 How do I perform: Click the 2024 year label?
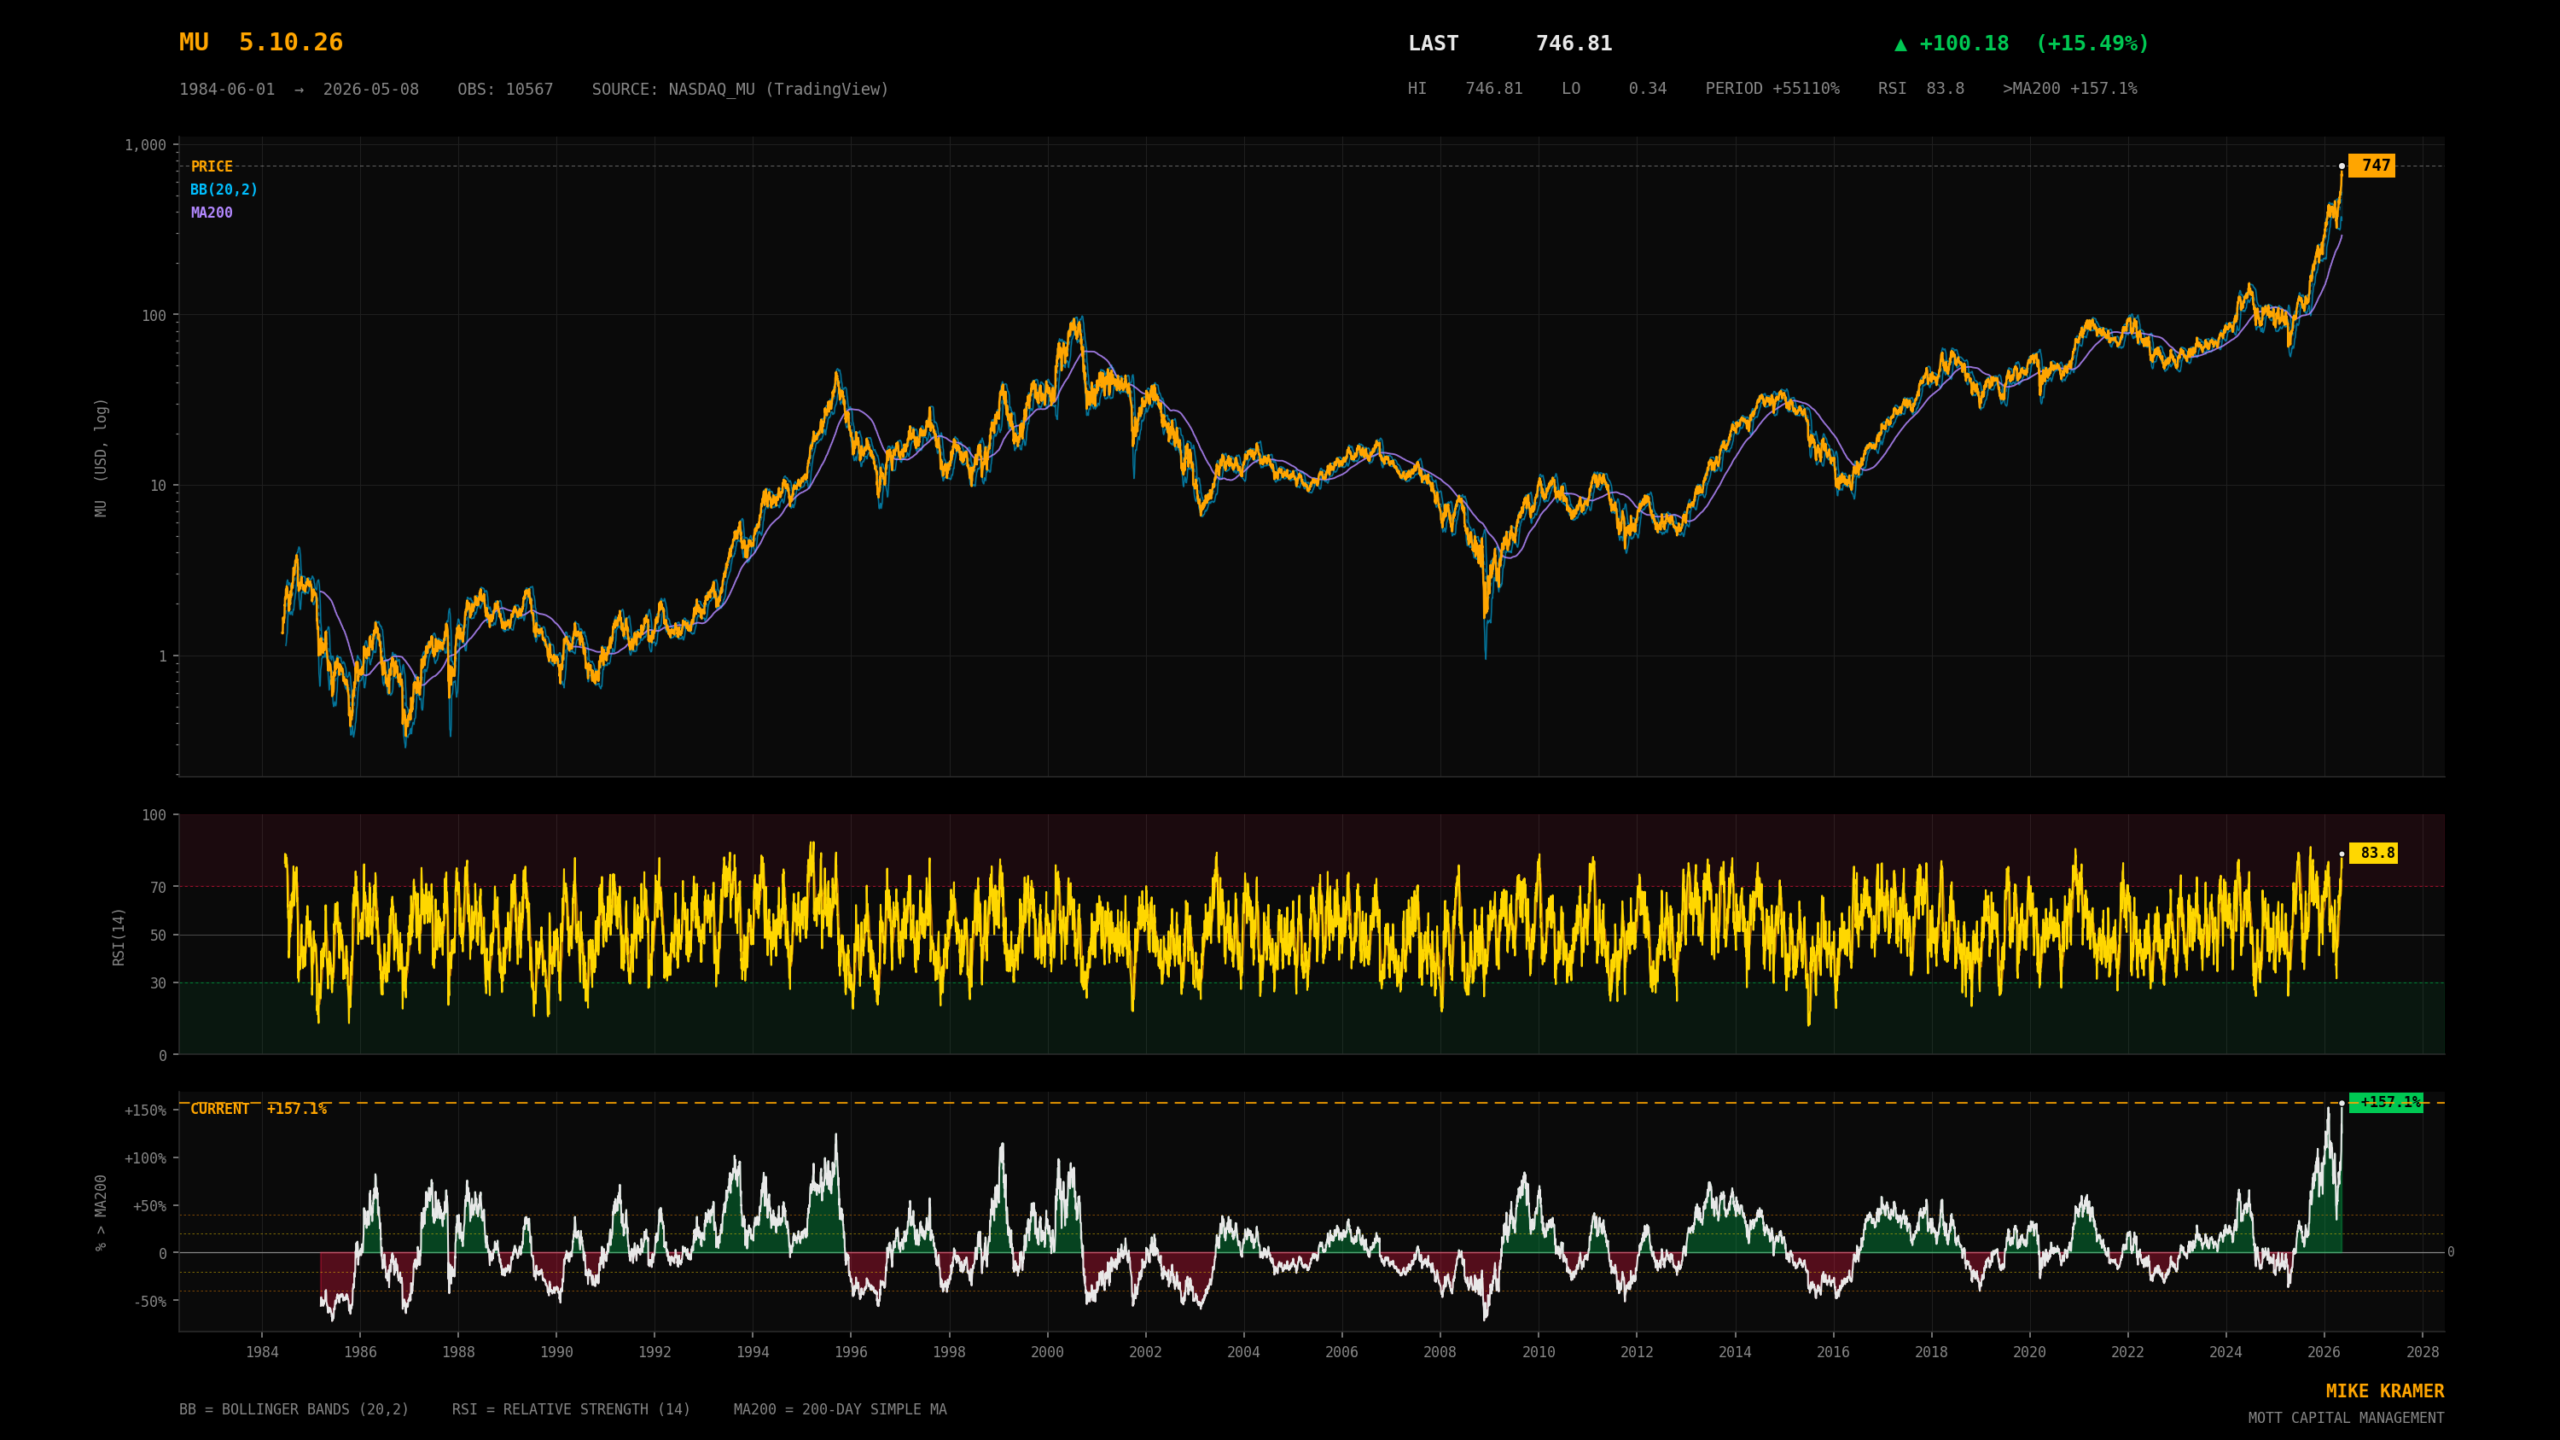coord(2225,1352)
